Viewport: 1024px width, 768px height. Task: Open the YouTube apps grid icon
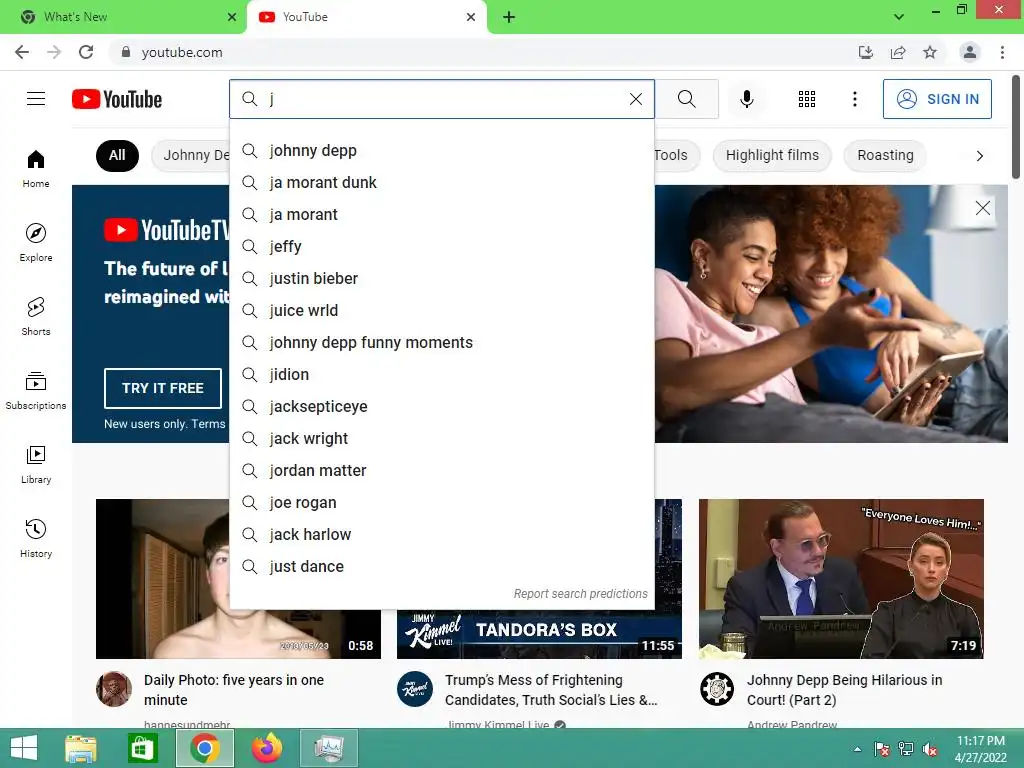(x=807, y=99)
